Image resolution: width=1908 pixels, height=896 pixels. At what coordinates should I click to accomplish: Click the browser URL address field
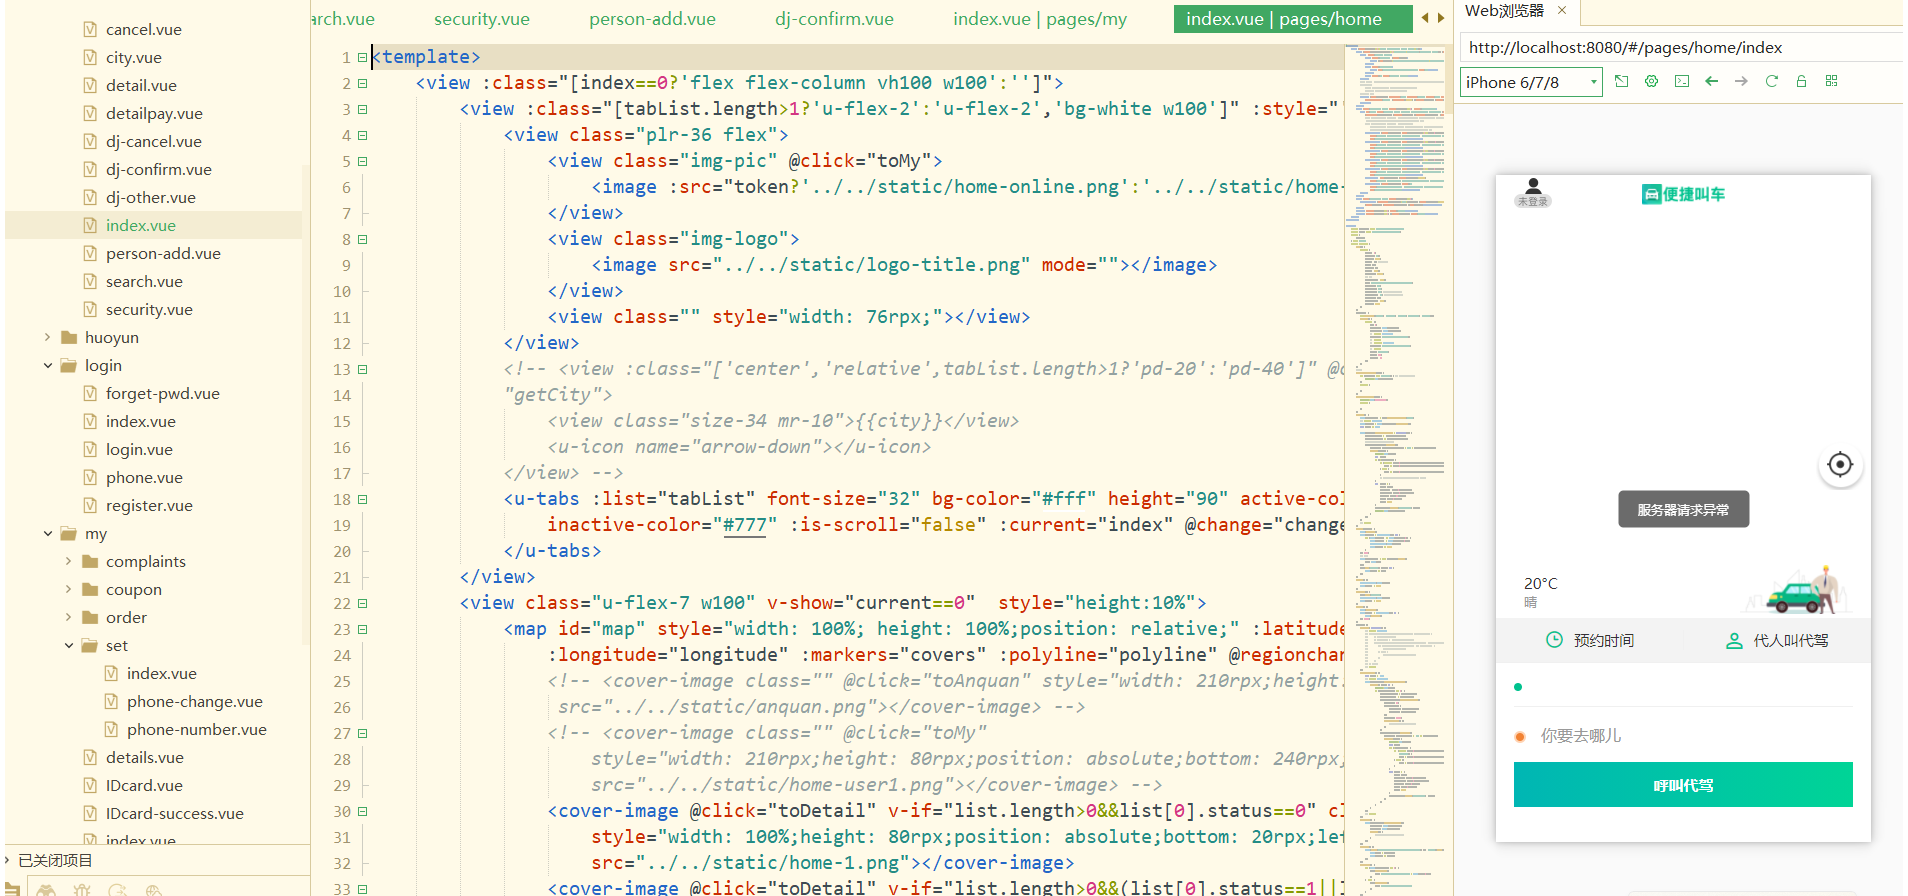tap(1680, 48)
